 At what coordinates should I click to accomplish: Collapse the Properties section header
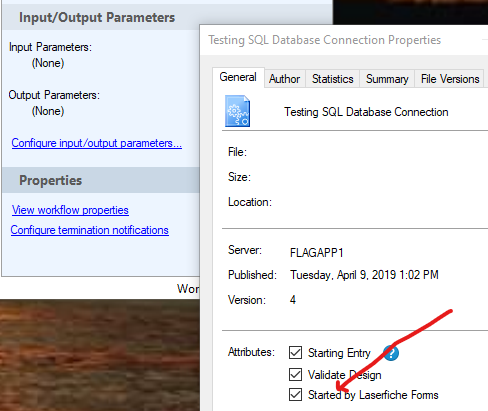(x=101, y=180)
